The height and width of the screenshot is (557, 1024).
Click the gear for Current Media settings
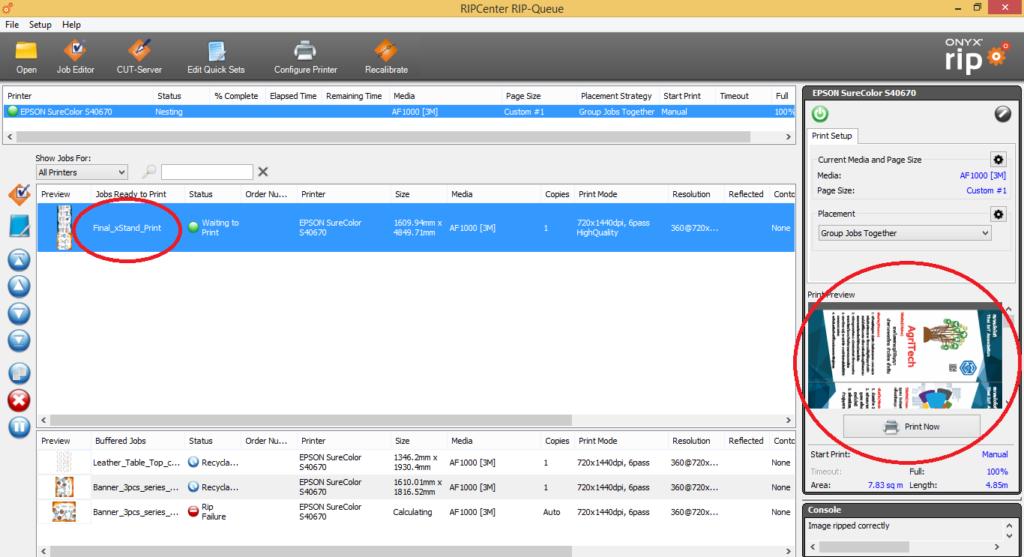tap(997, 159)
